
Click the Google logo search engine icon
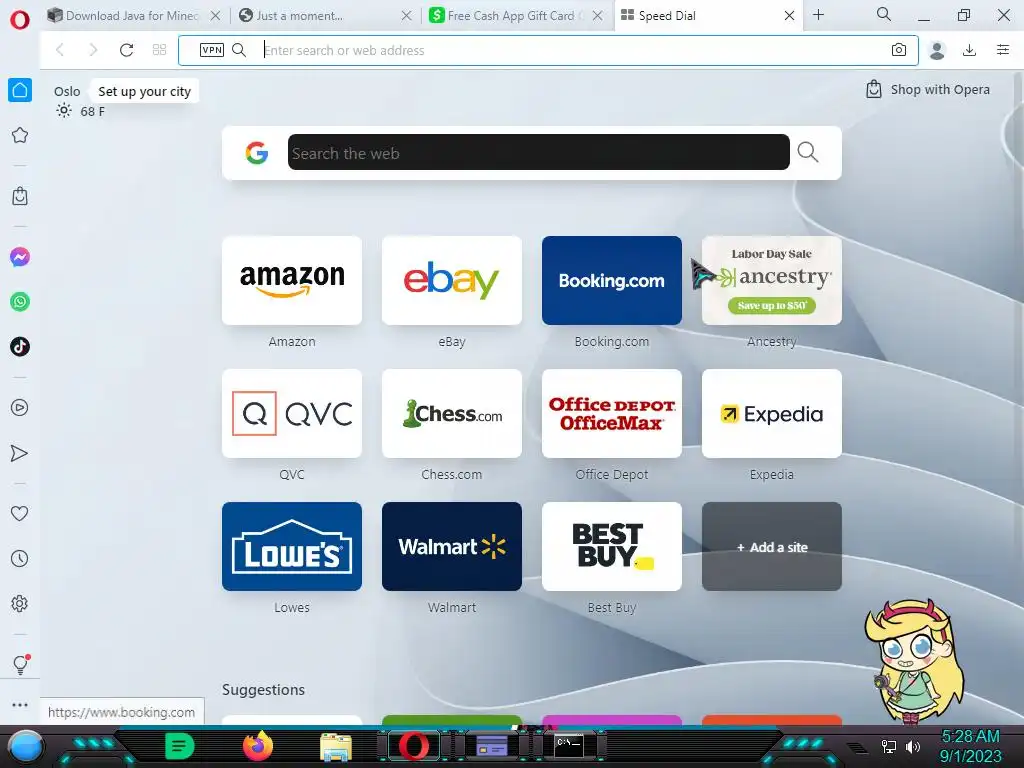point(257,153)
